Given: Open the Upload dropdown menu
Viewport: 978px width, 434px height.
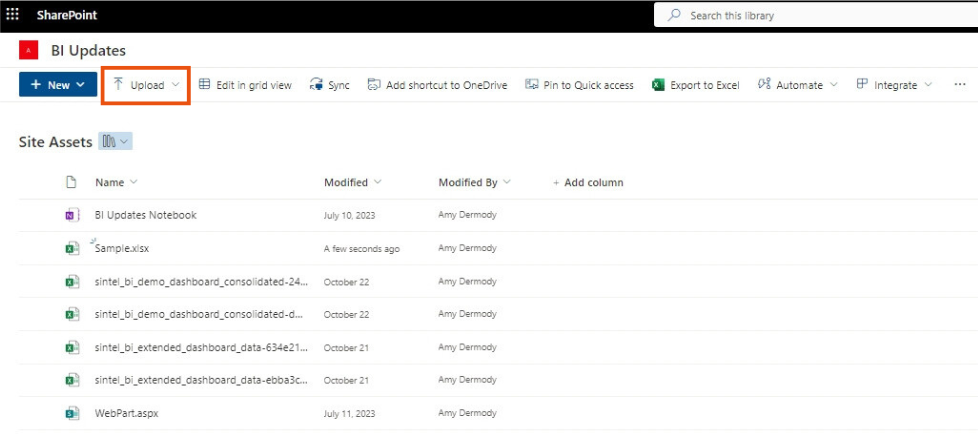Looking at the screenshot, I should pos(147,85).
